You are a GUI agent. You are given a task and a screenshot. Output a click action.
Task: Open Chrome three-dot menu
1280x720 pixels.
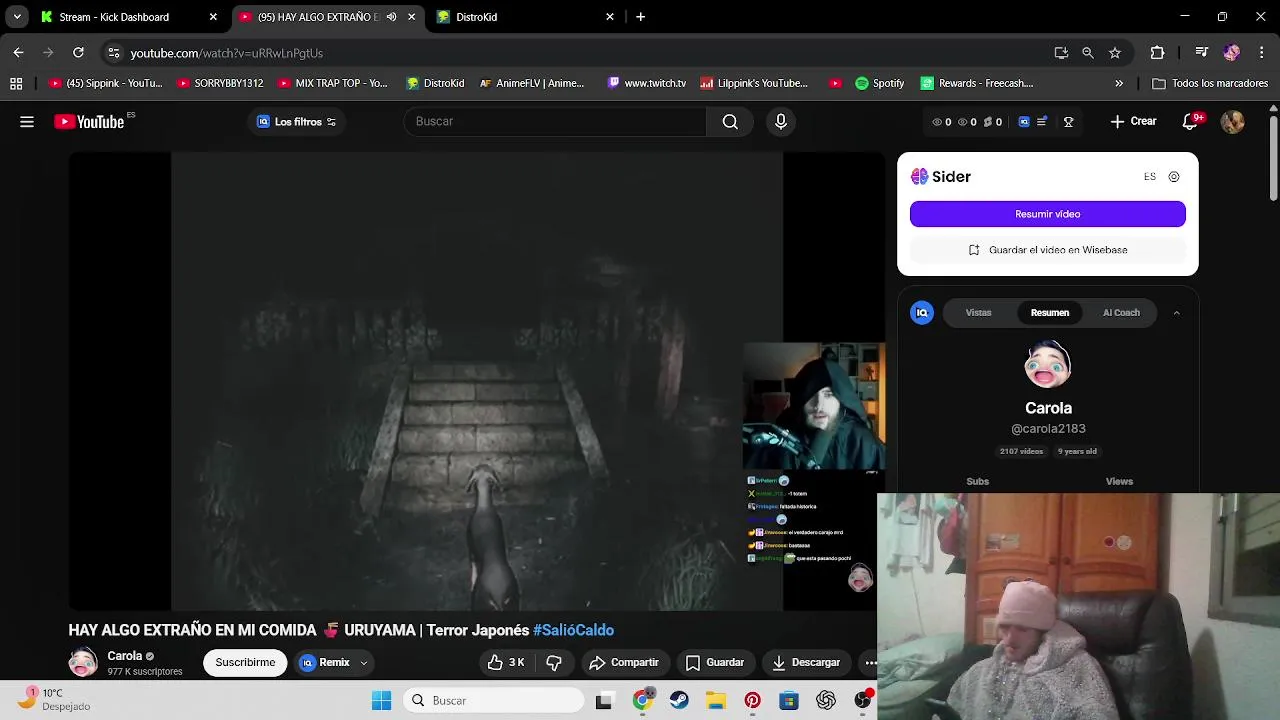click(1261, 53)
